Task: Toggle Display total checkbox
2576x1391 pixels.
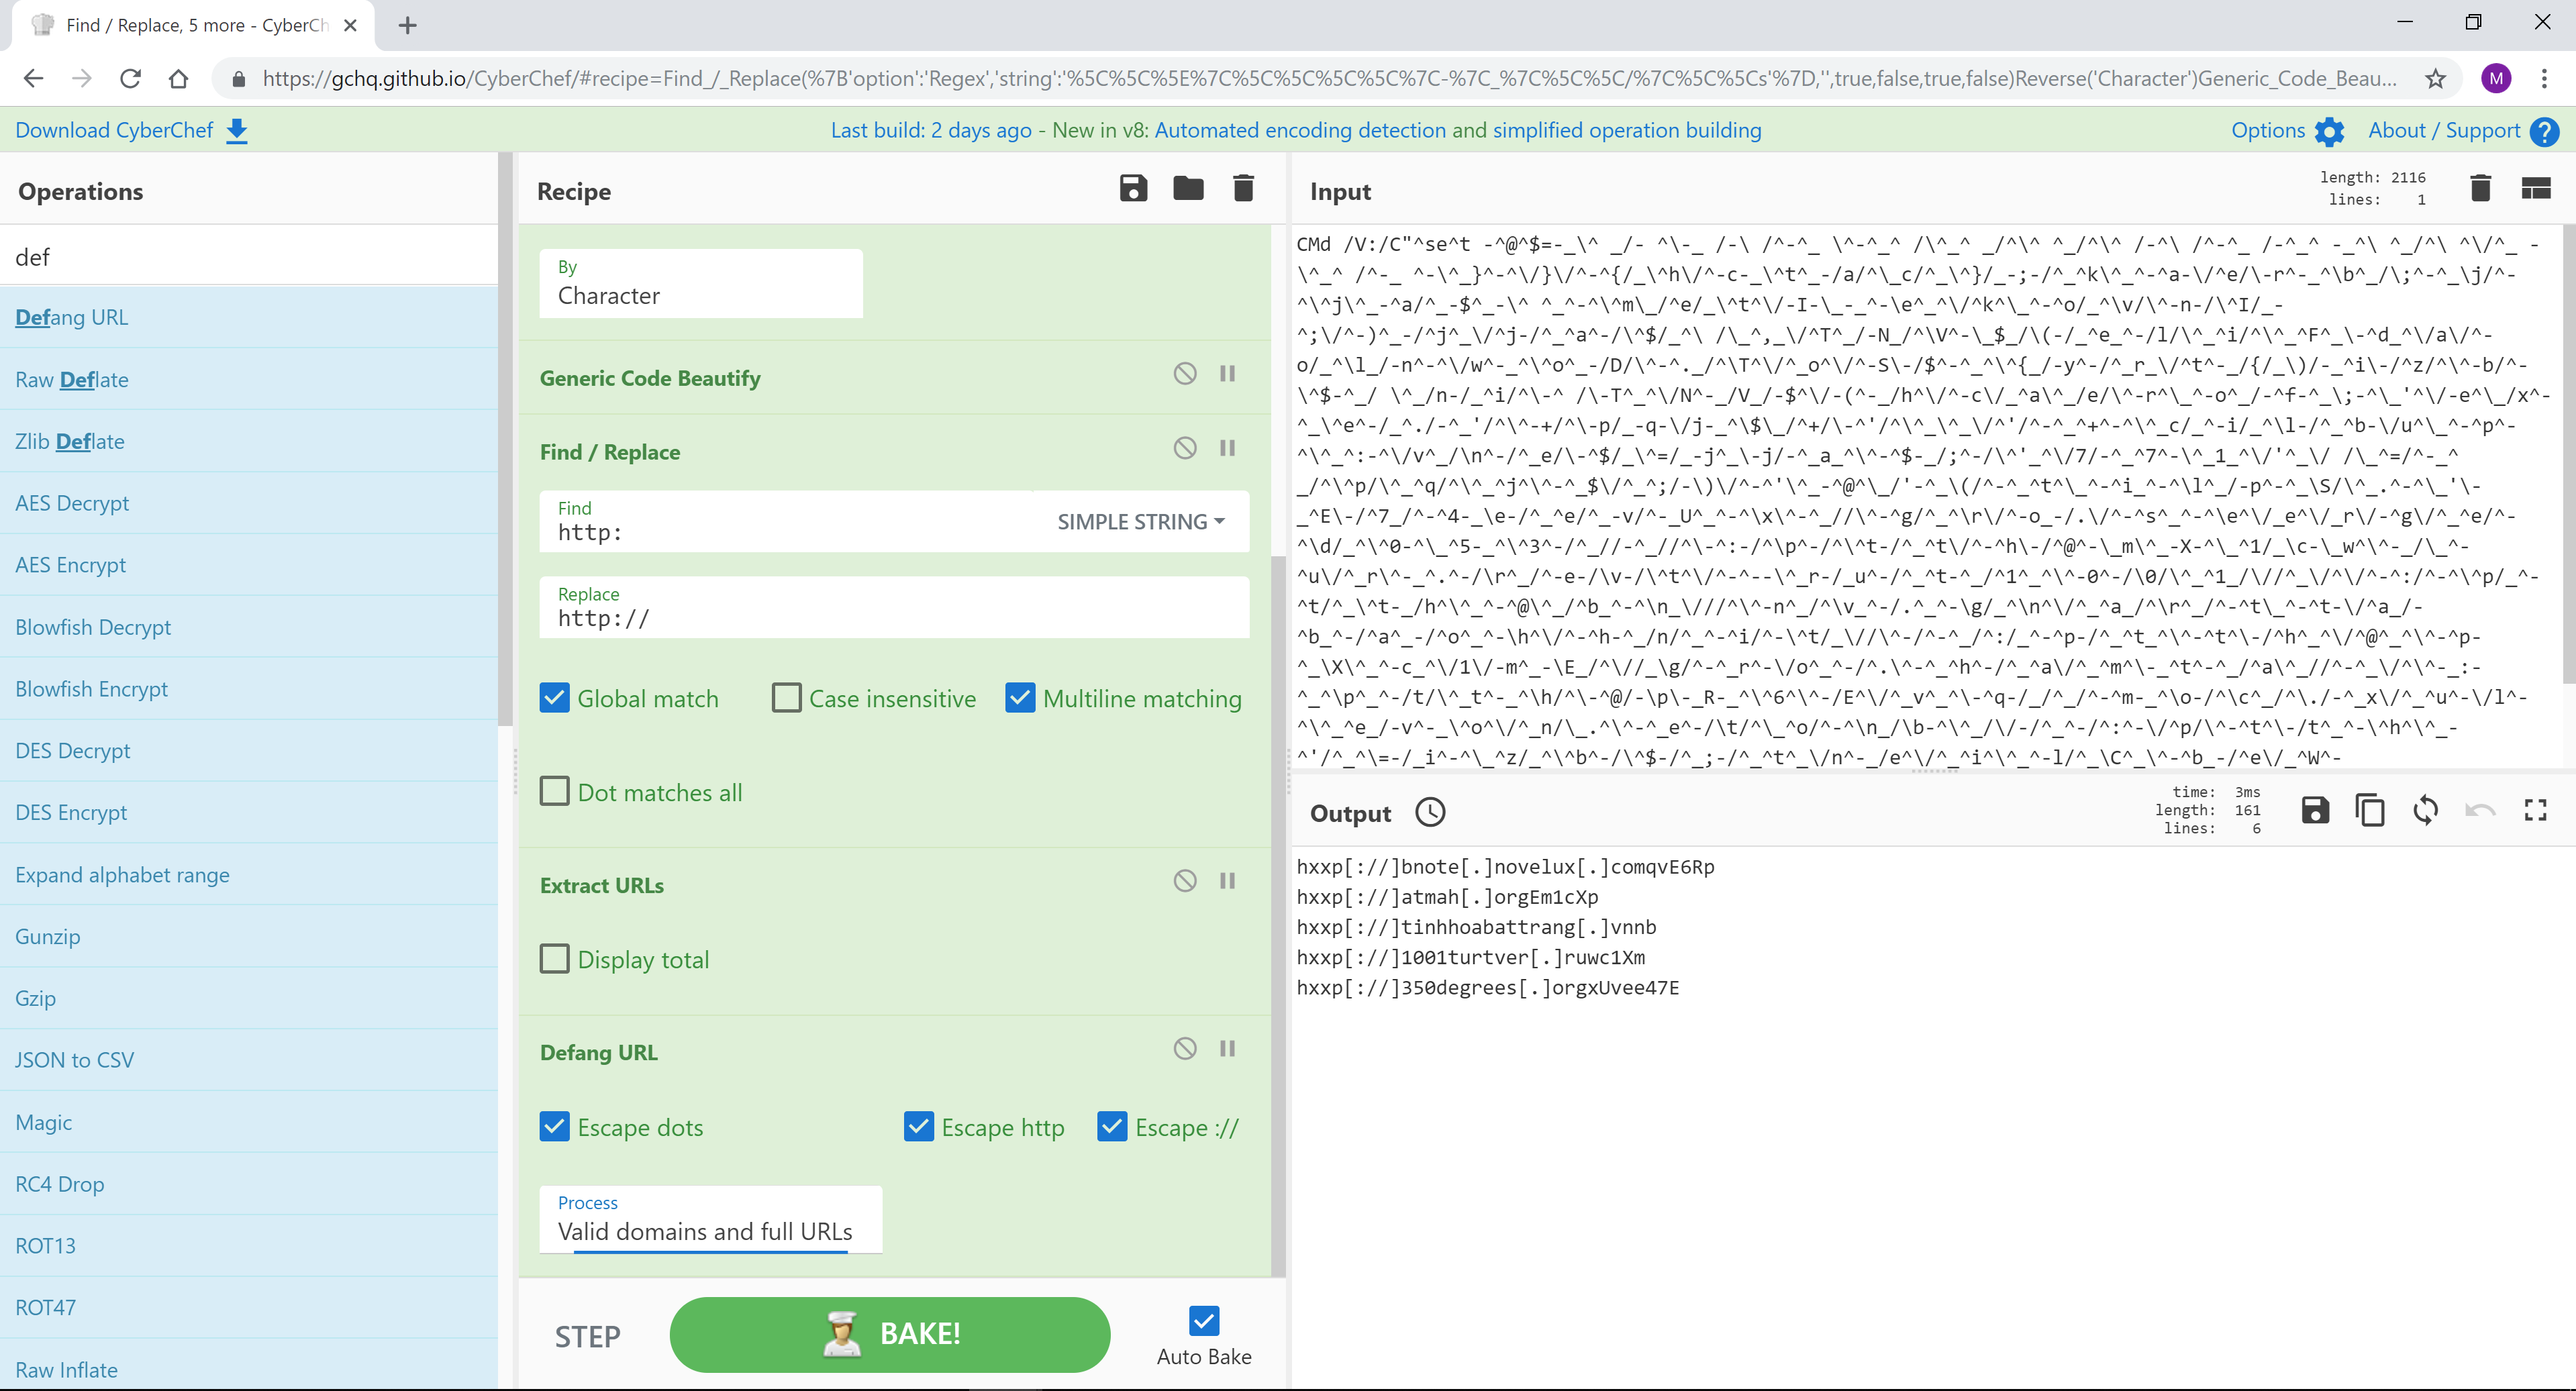Action: click(x=555, y=960)
